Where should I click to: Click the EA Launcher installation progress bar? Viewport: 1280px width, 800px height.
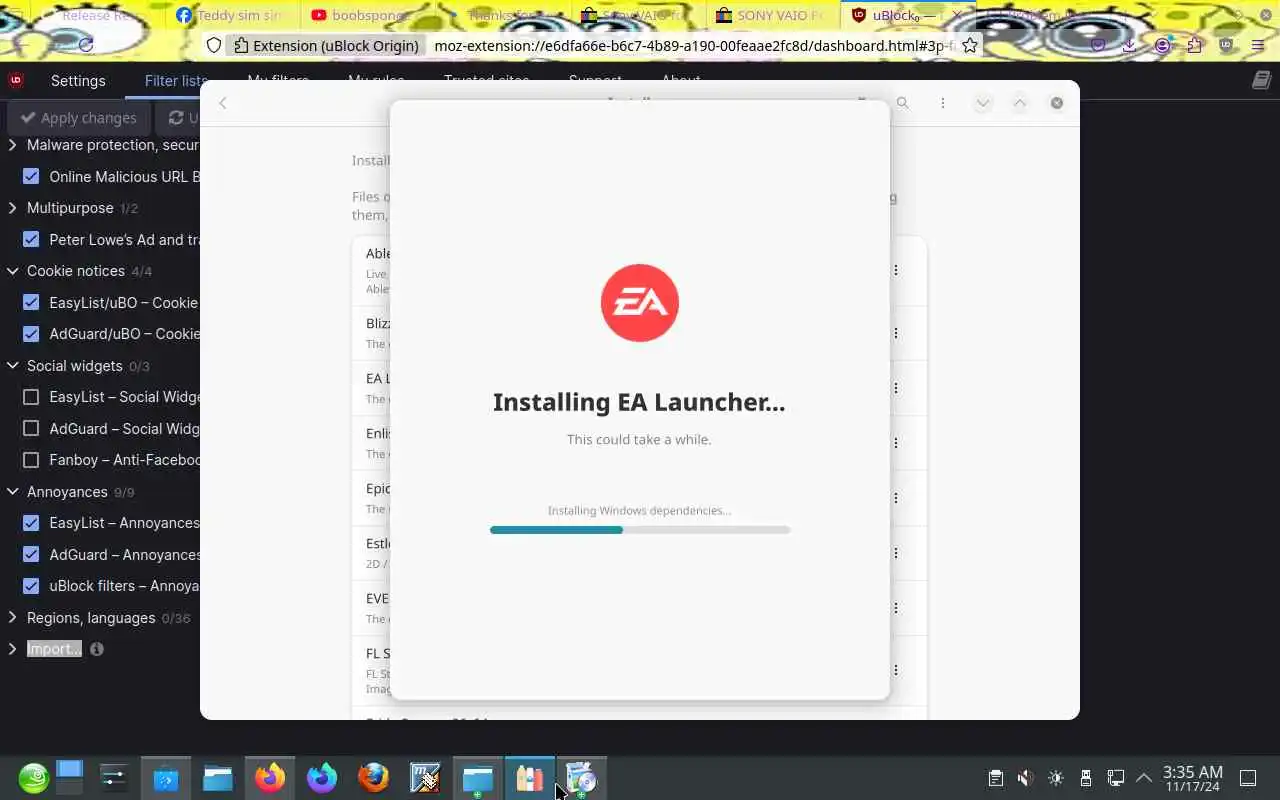[640, 530]
